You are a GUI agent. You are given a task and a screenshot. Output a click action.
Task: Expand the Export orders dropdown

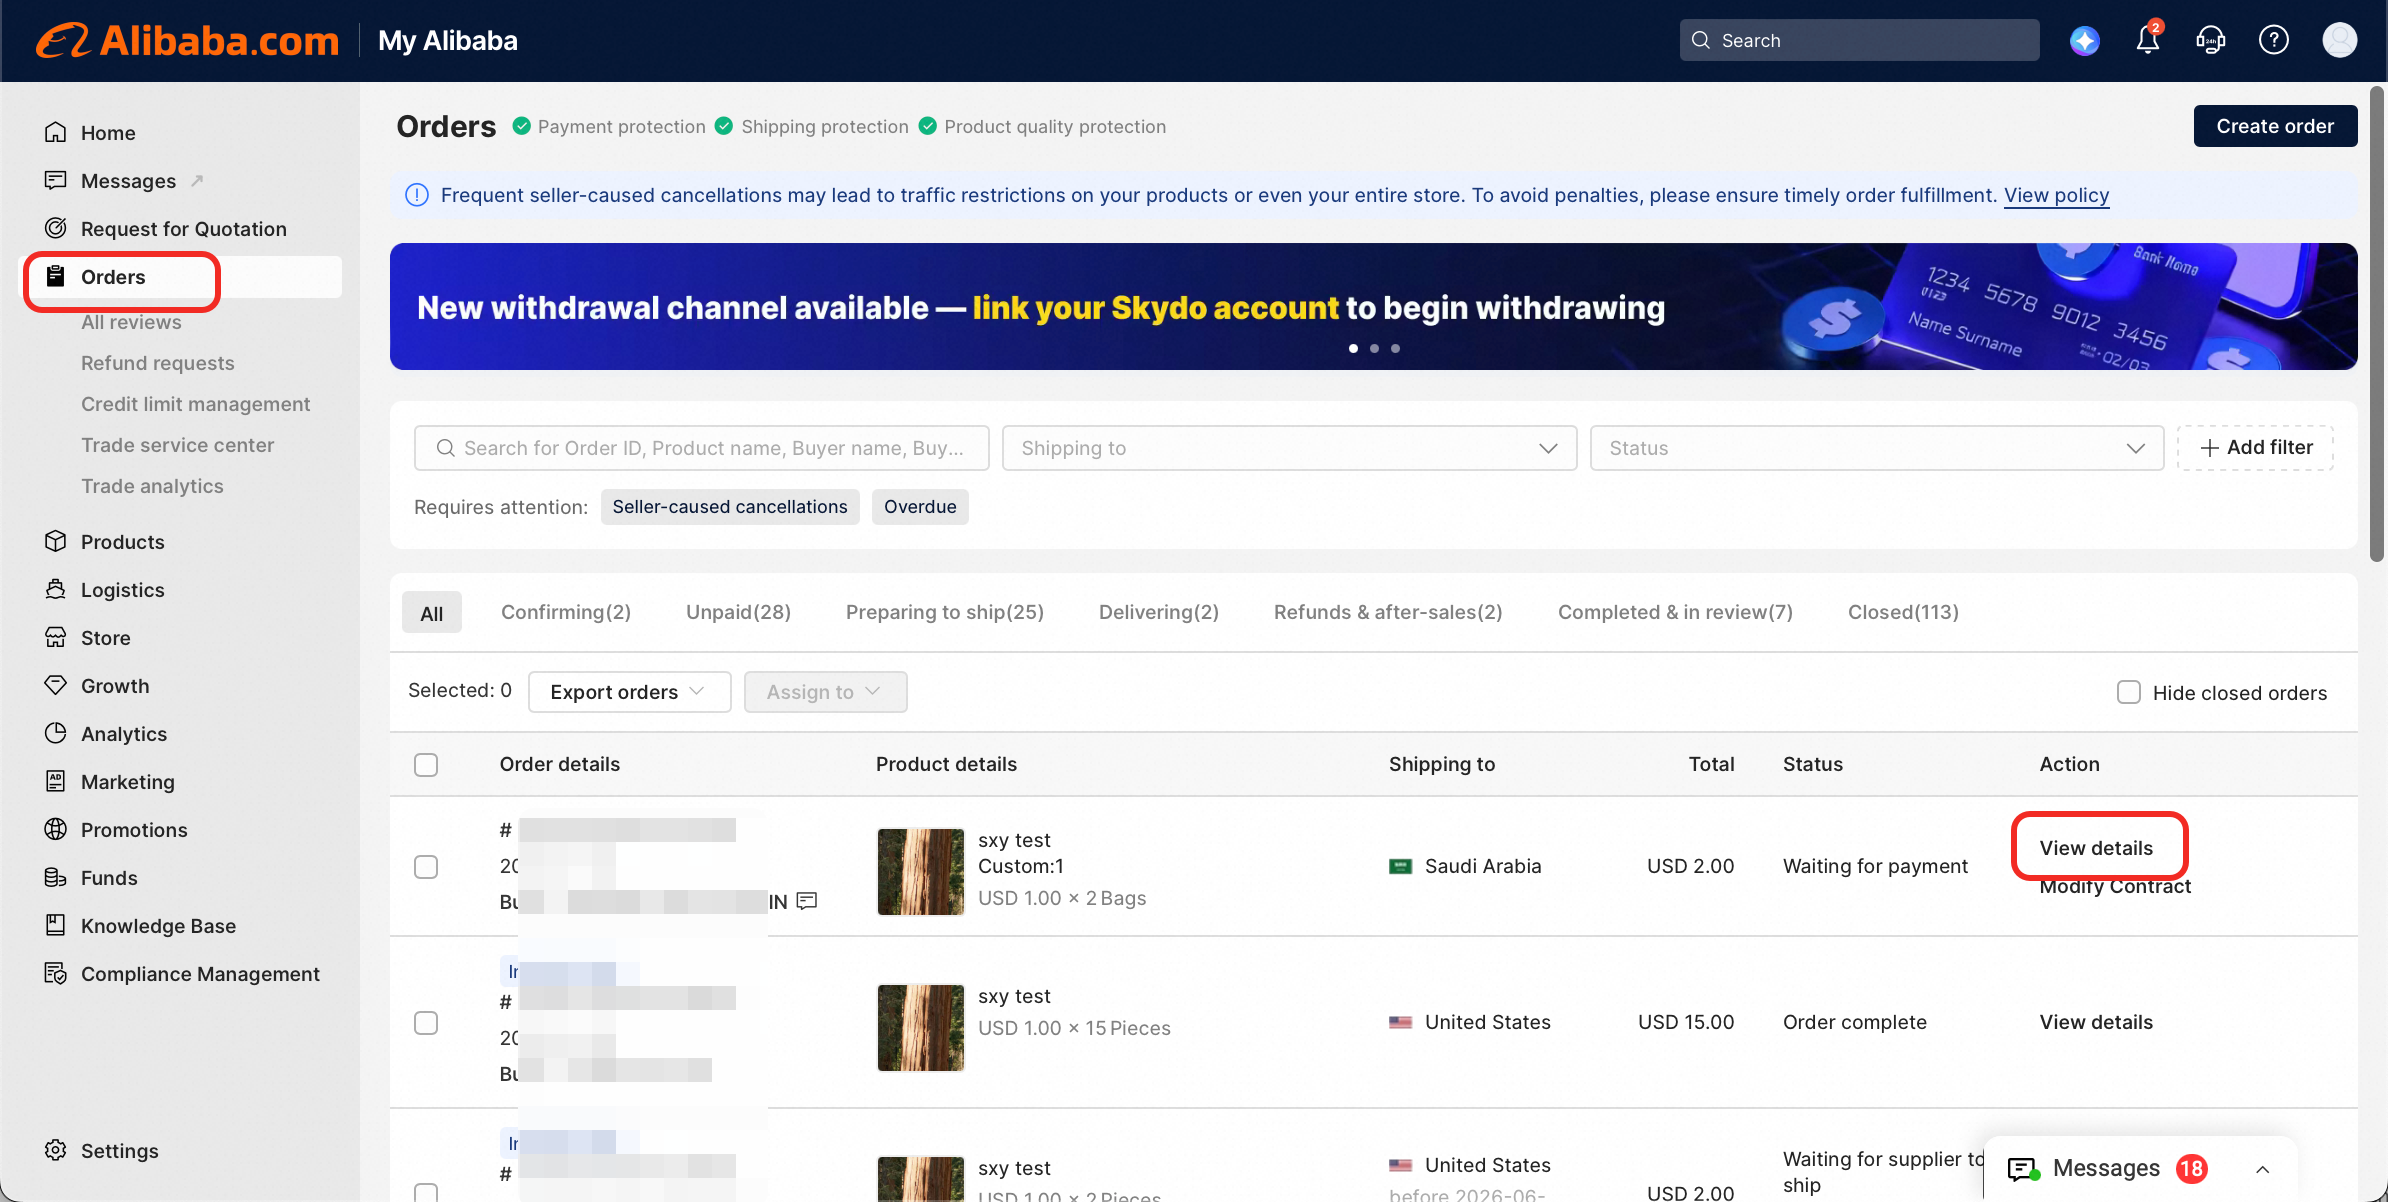pyautogui.click(x=630, y=692)
